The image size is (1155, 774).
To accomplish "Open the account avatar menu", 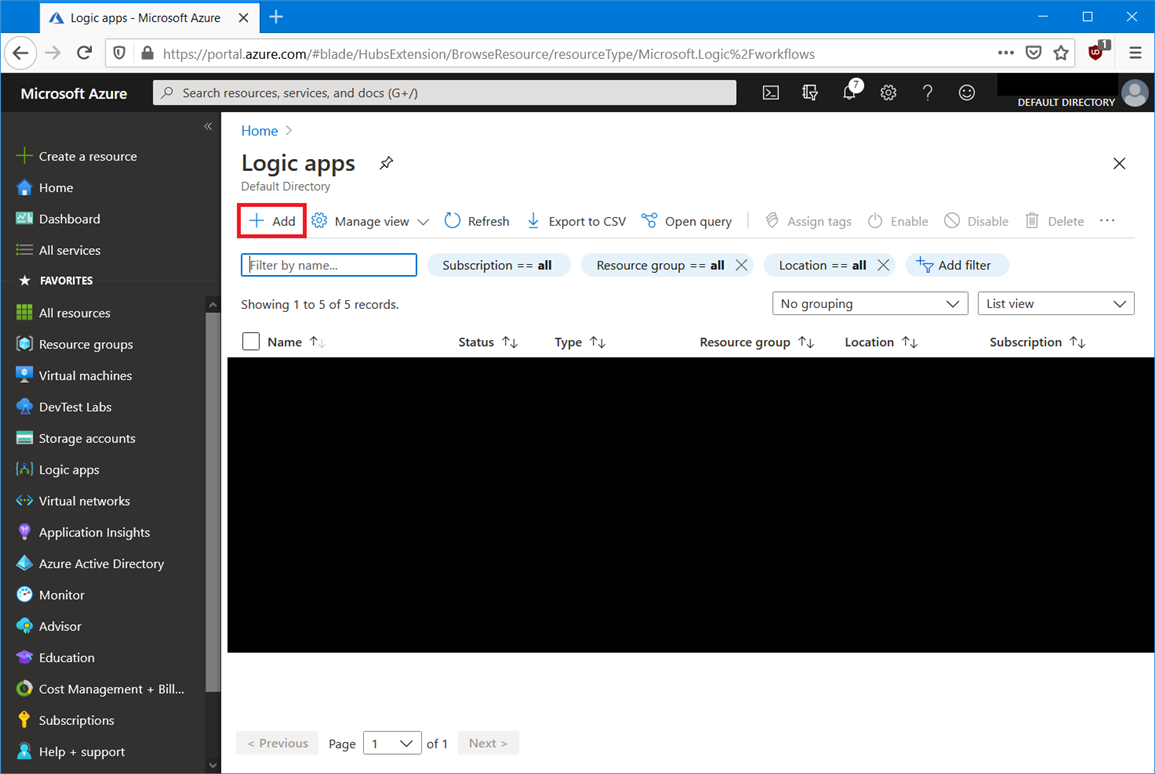I will coord(1134,93).
